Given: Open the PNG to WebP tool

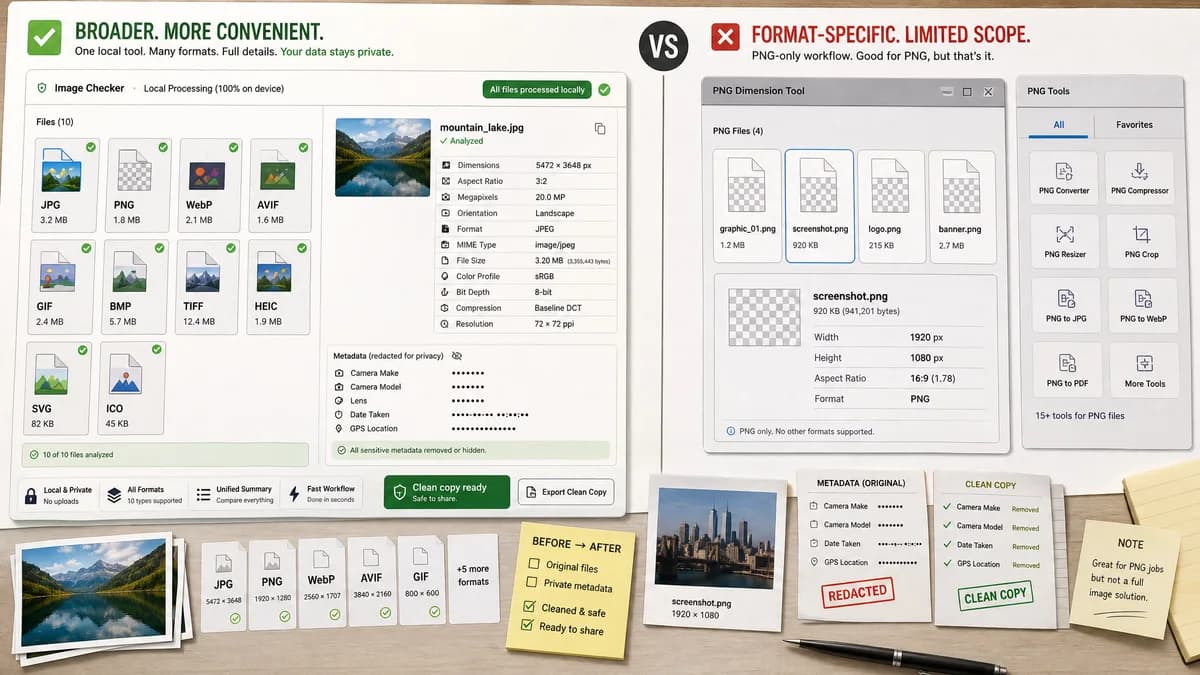Looking at the screenshot, I should pos(1142,305).
